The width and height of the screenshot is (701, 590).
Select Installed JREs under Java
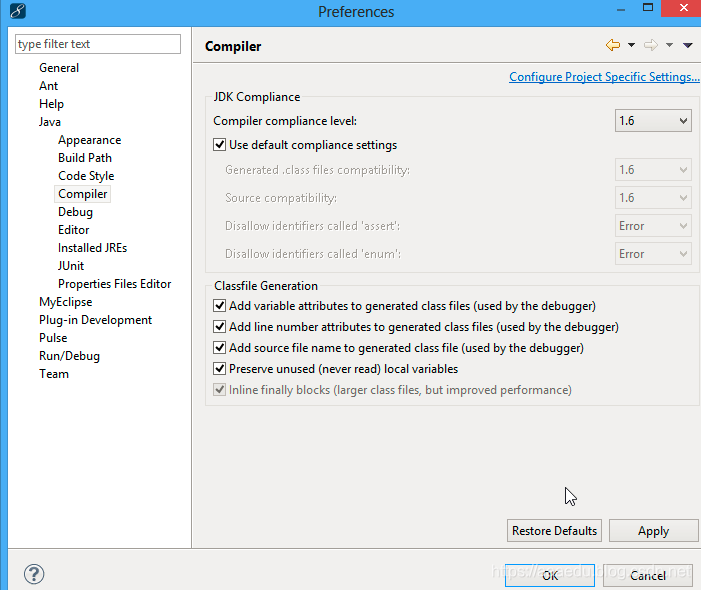92,248
